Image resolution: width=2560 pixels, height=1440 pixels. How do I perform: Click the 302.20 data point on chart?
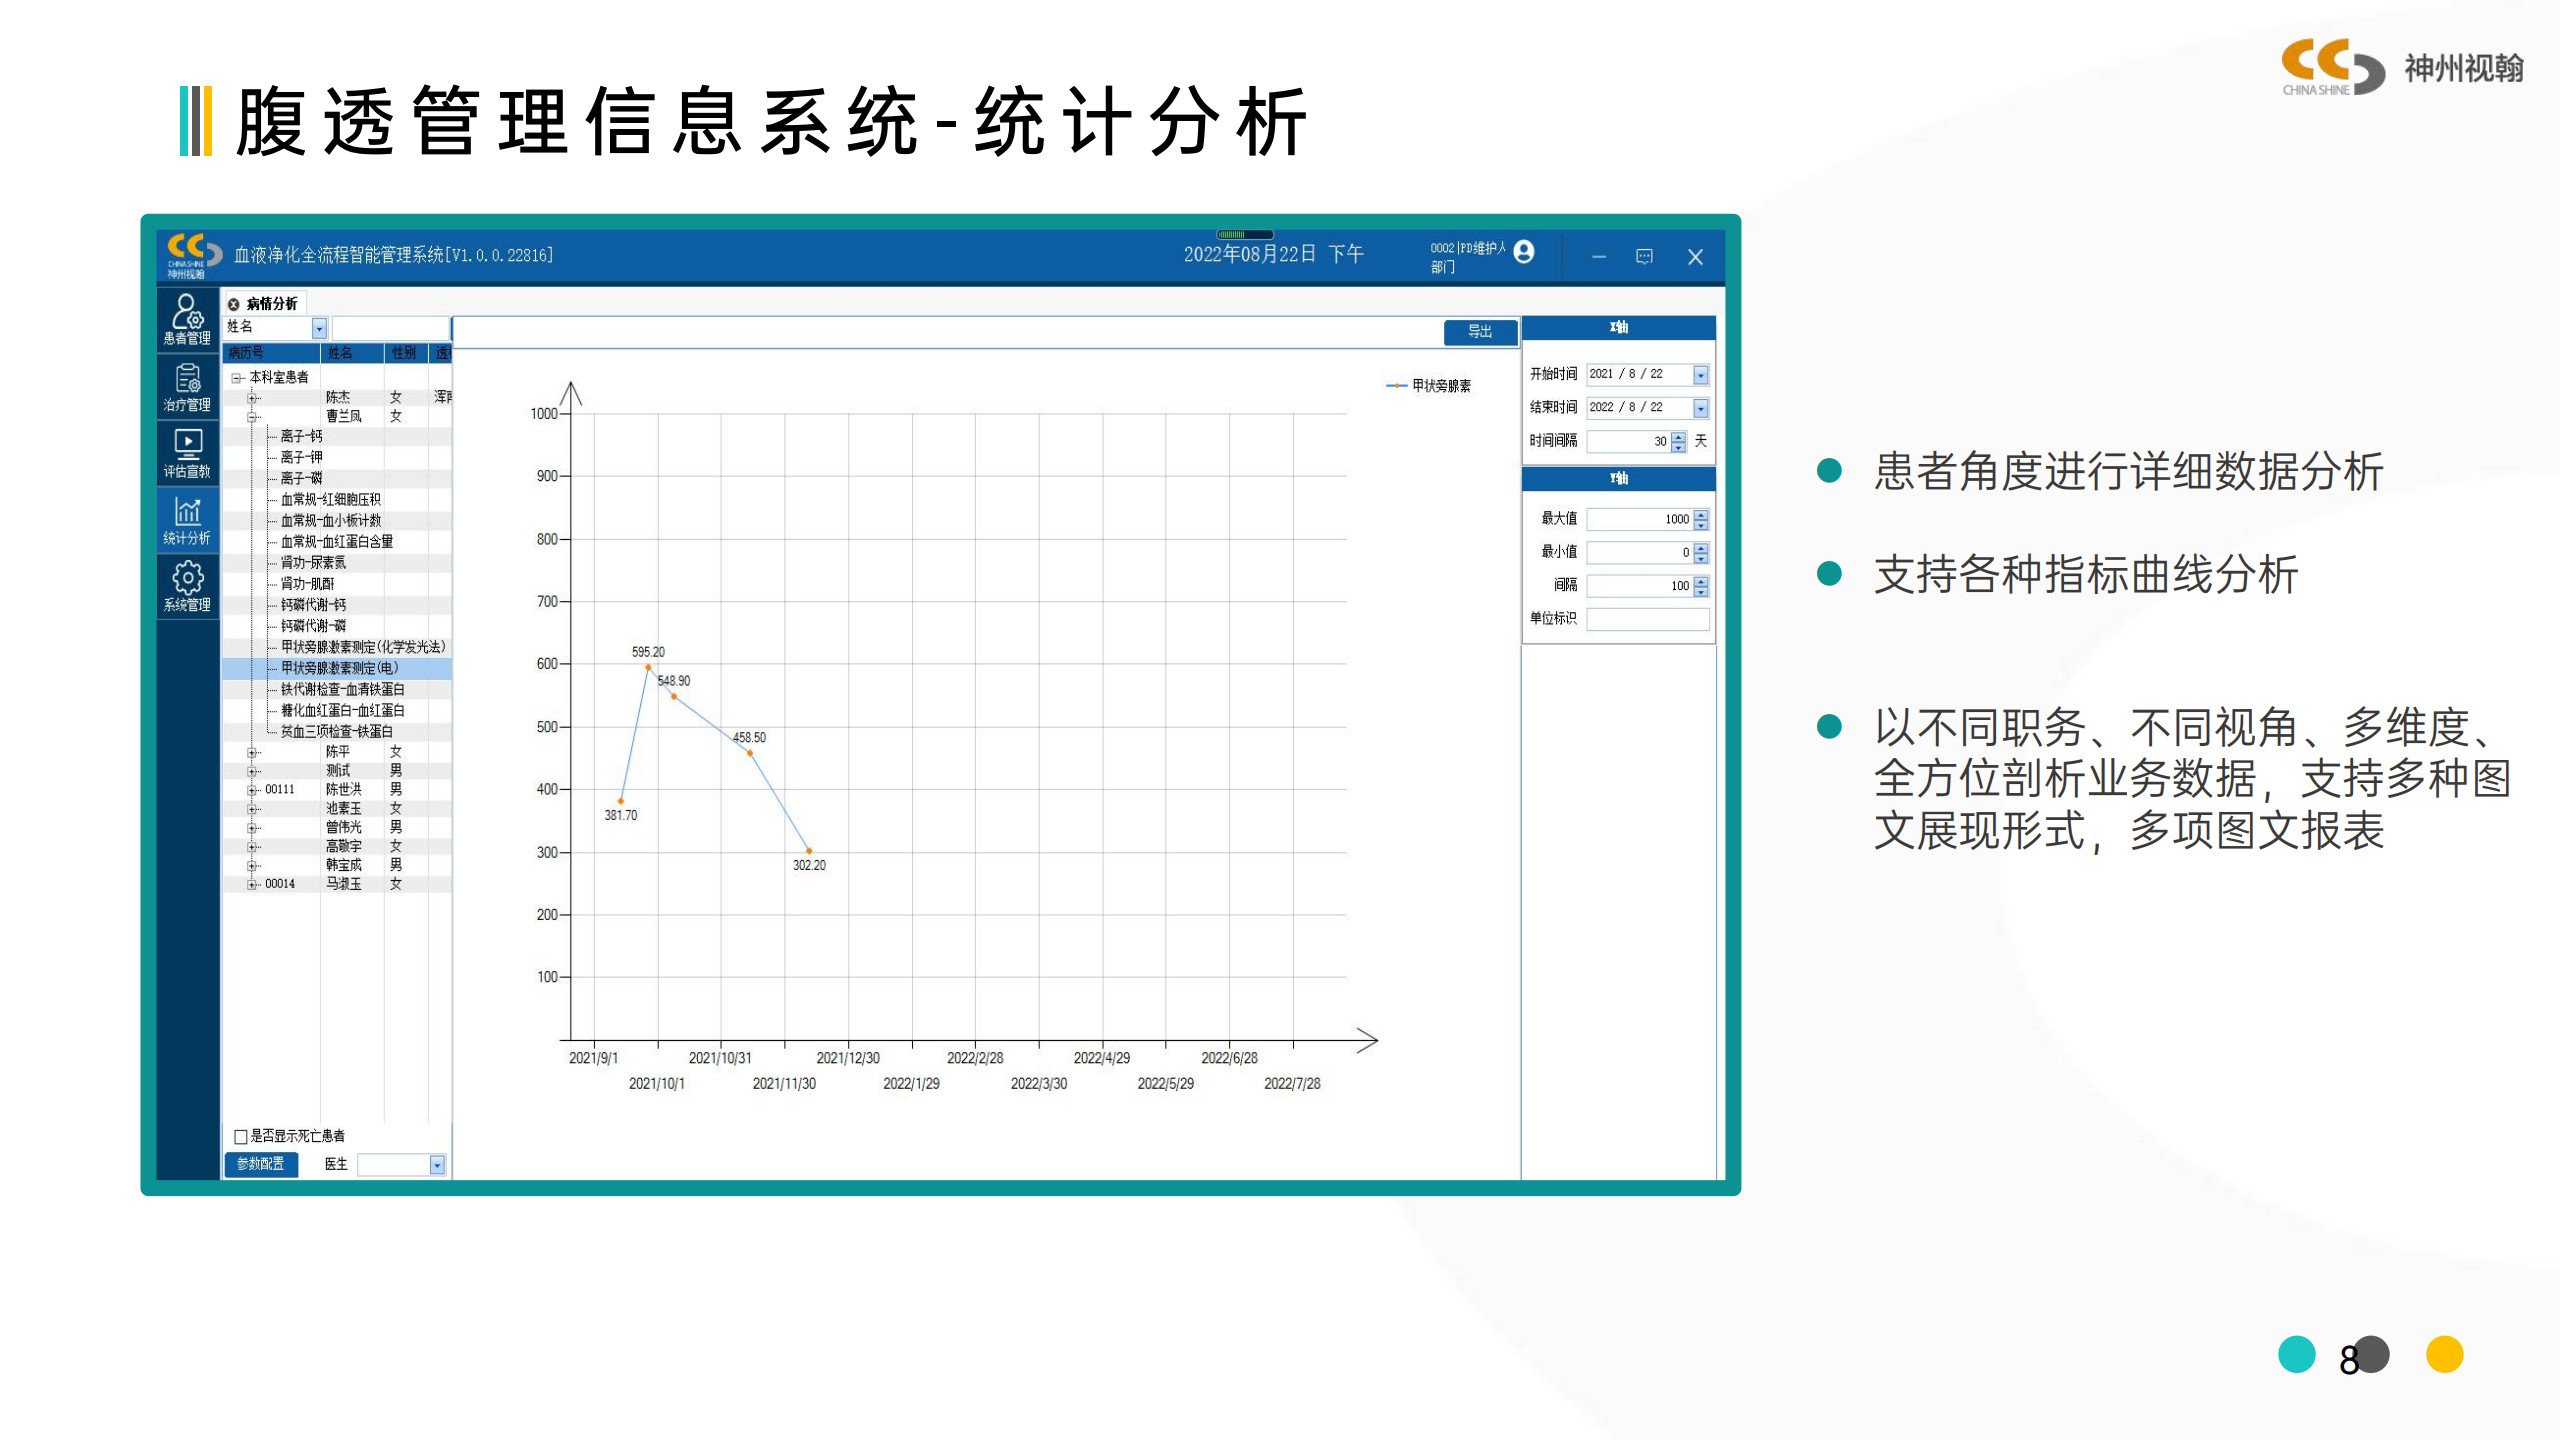click(x=809, y=851)
